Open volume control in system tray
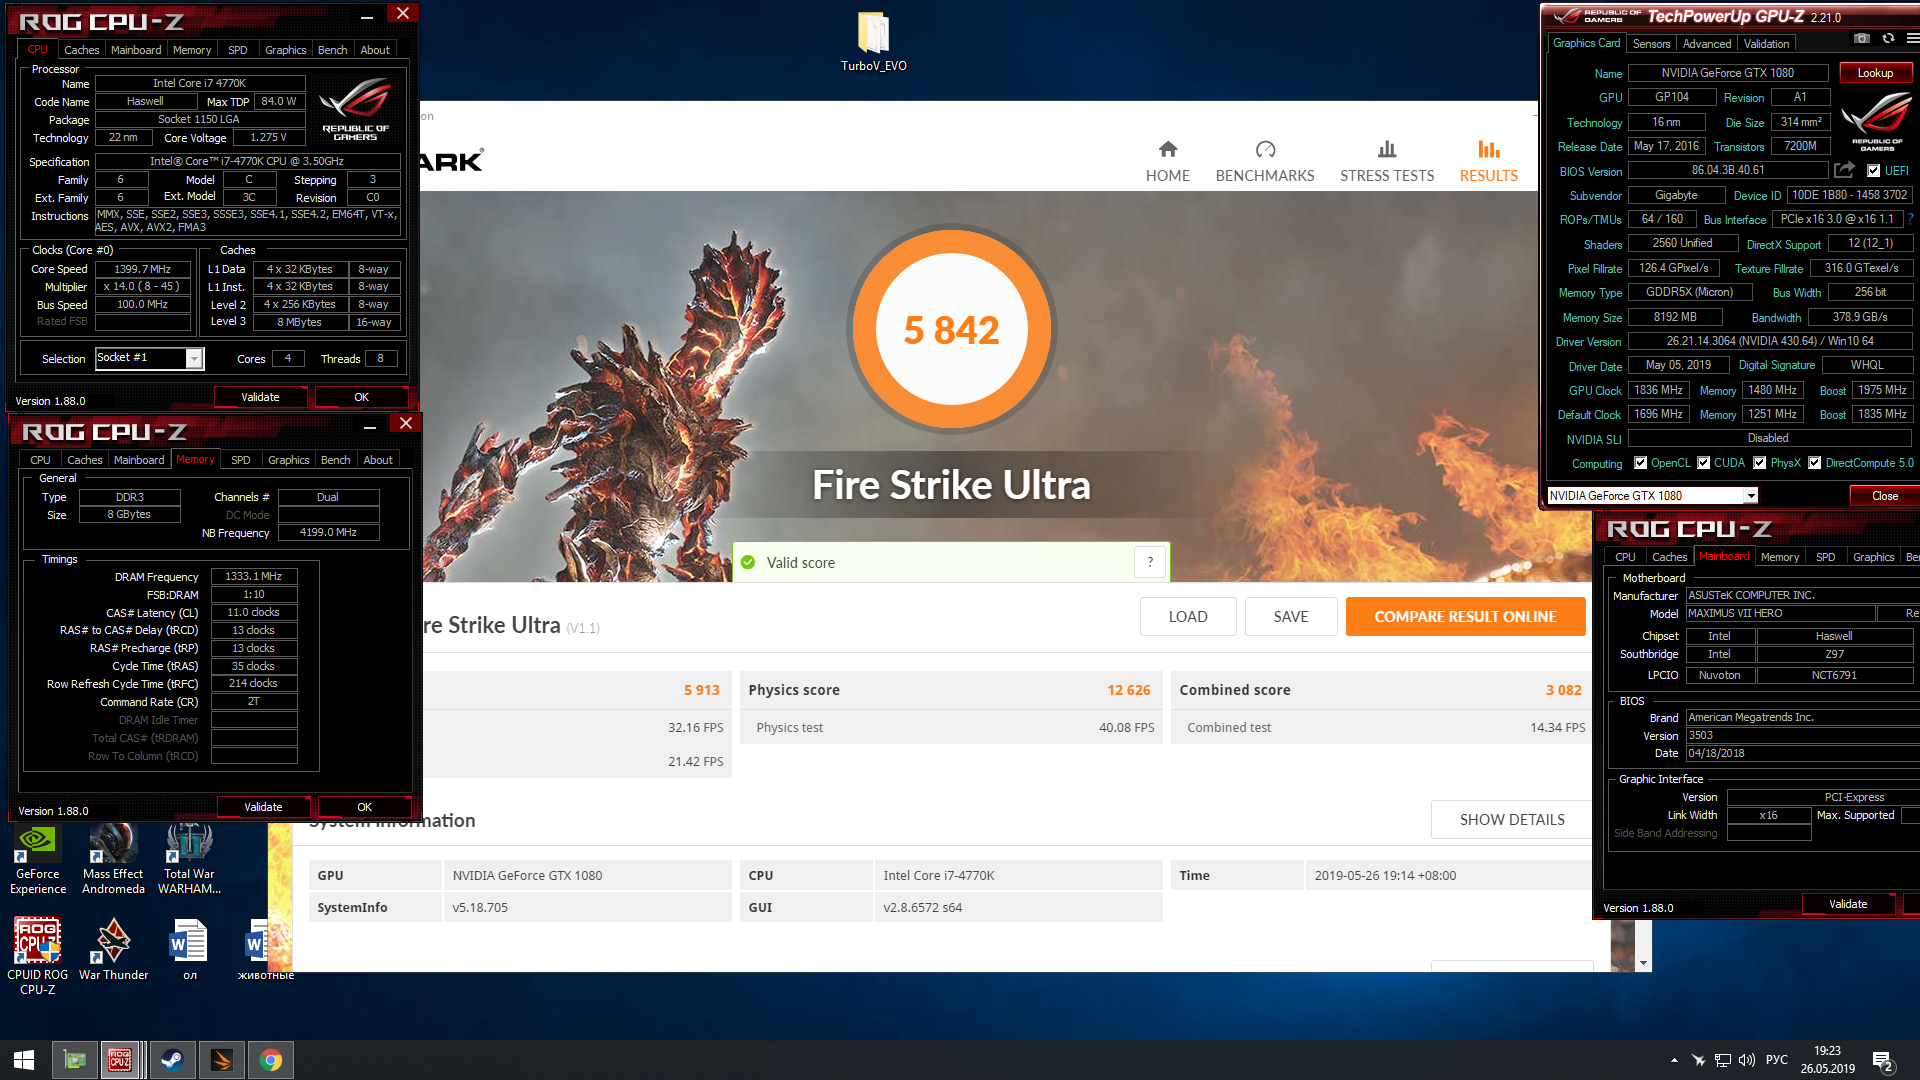Viewport: 1920px width, 1080px height. coord(1747,1060)
